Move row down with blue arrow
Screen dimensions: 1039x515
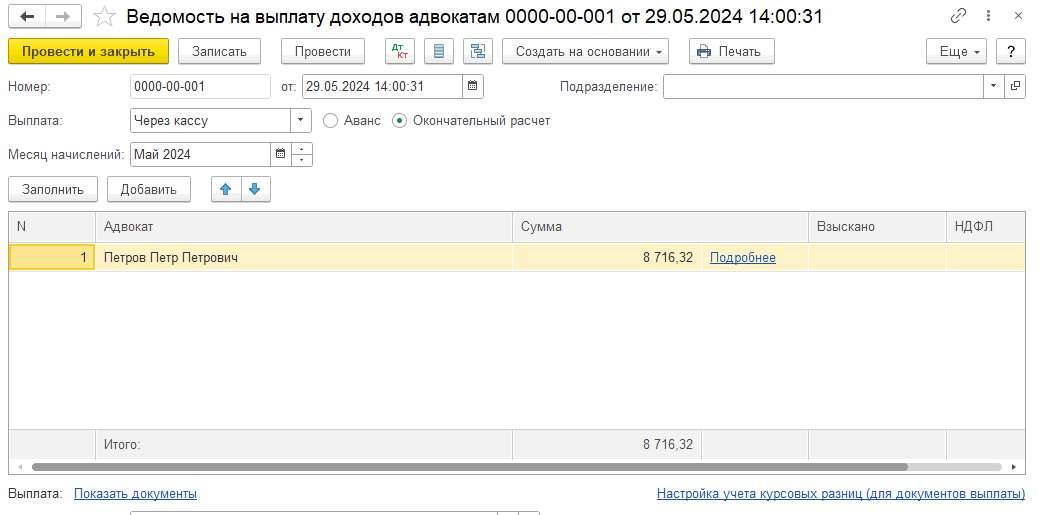pyautogui.click(x=255, y=189)
